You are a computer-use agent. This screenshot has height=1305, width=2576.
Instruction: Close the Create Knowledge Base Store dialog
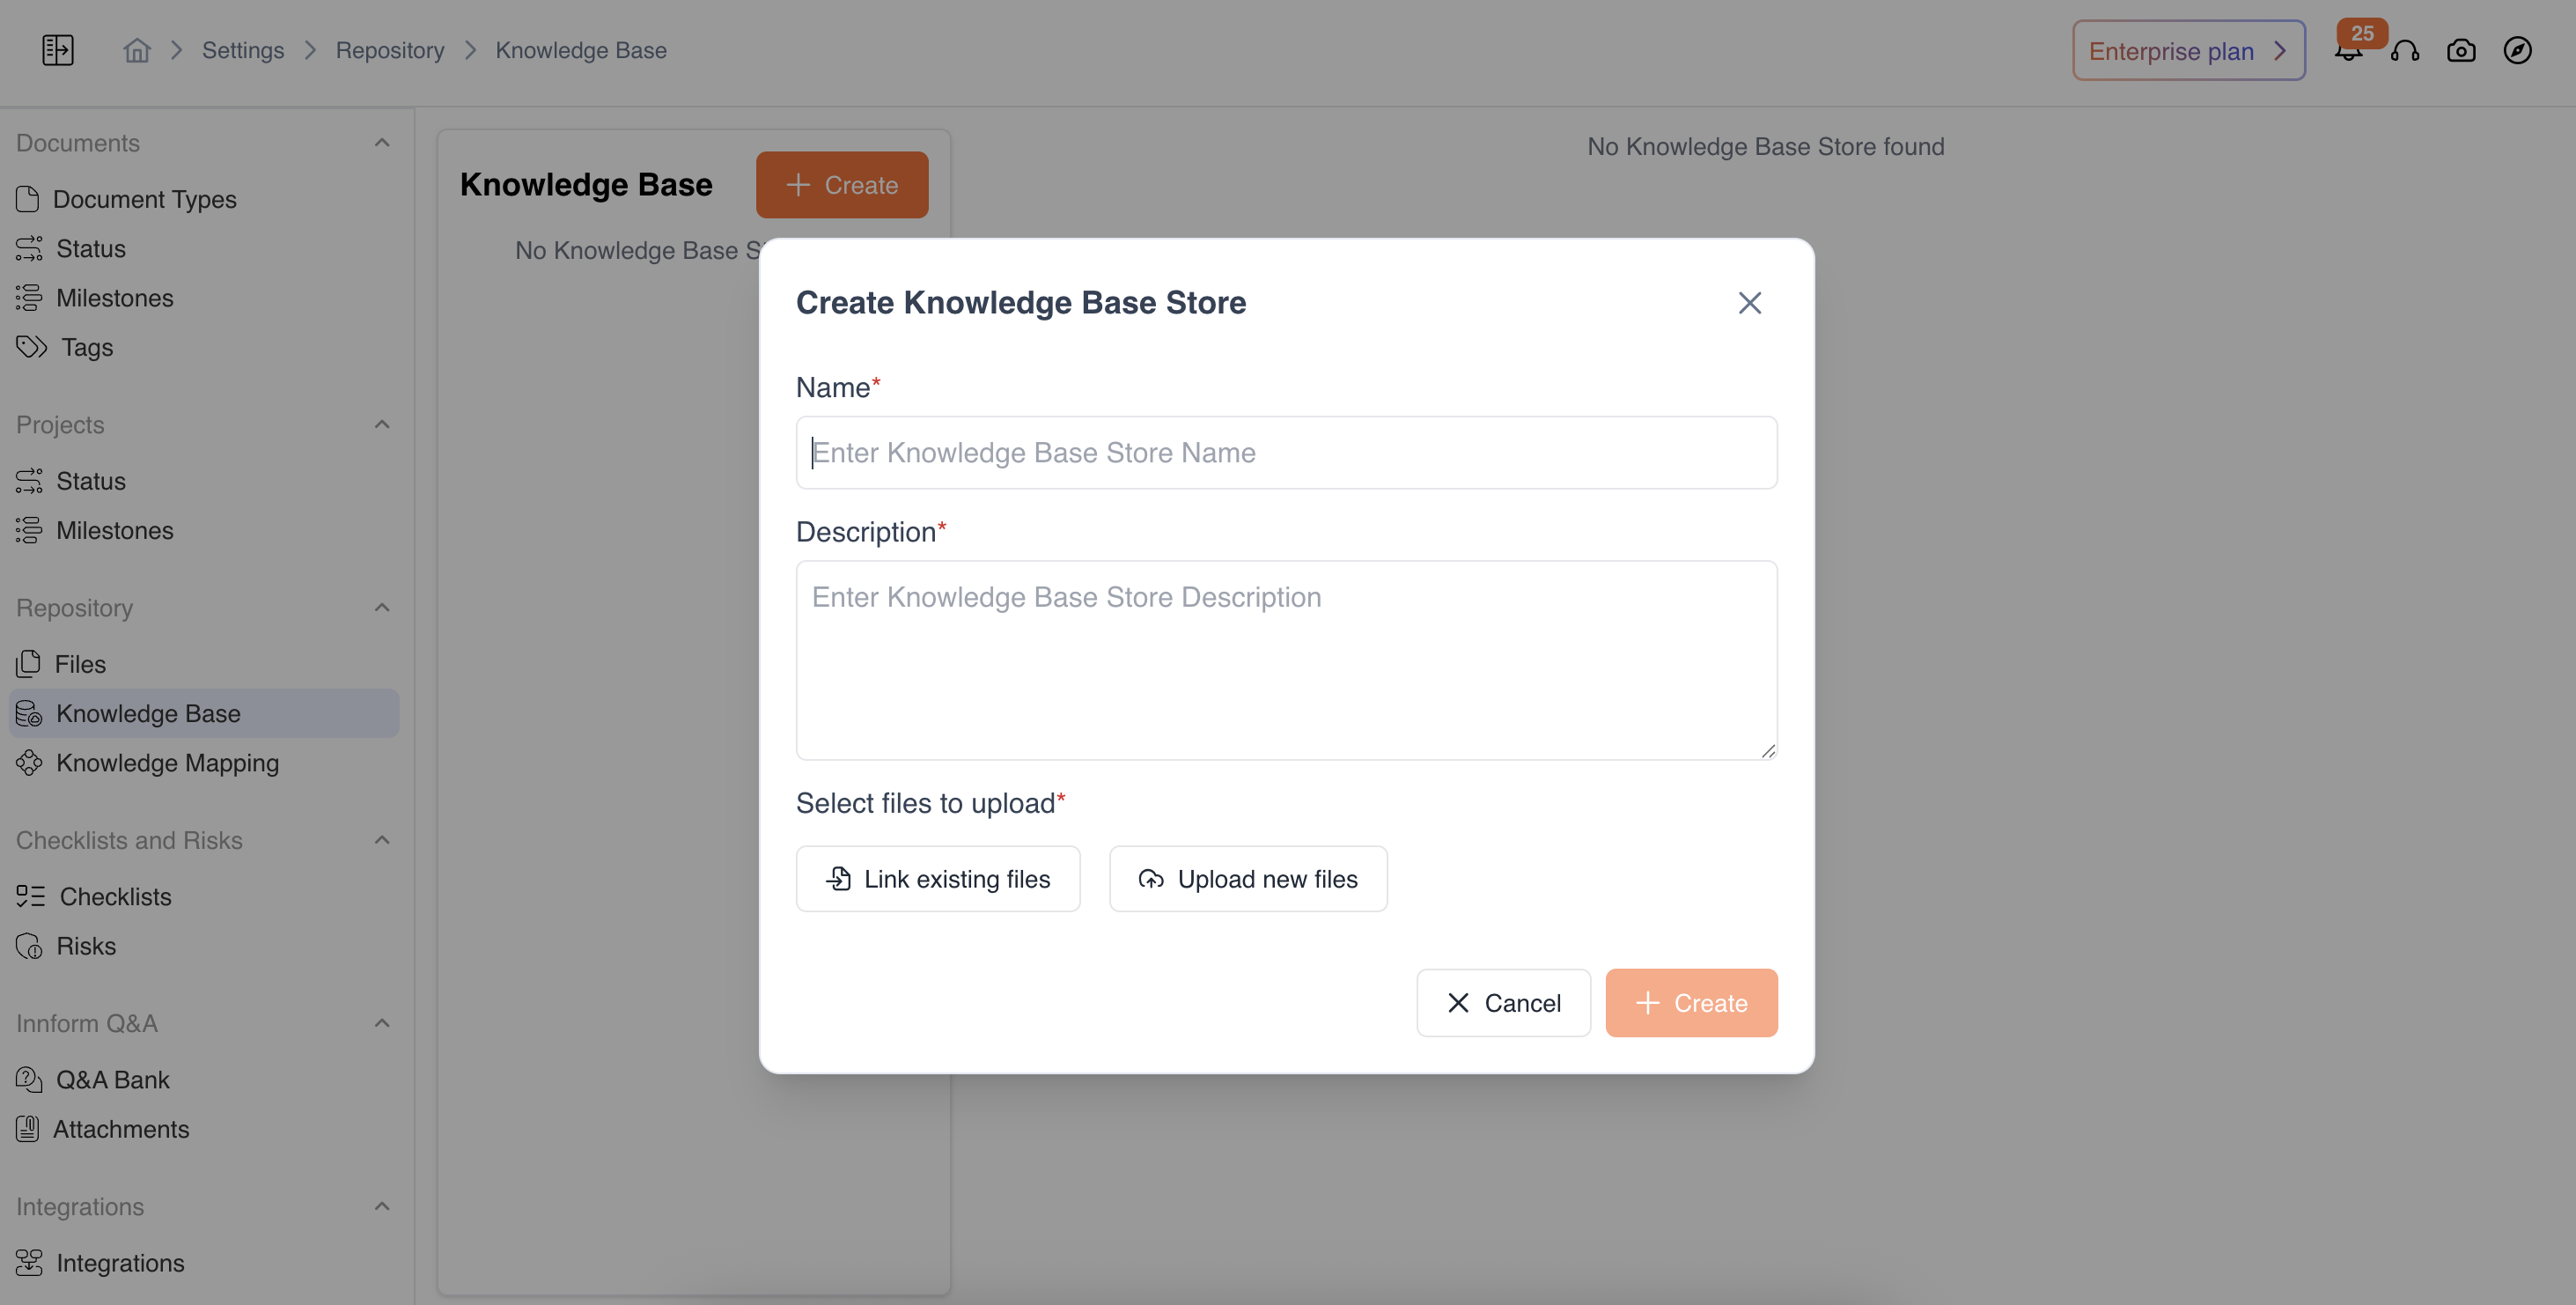point(1749,303)
